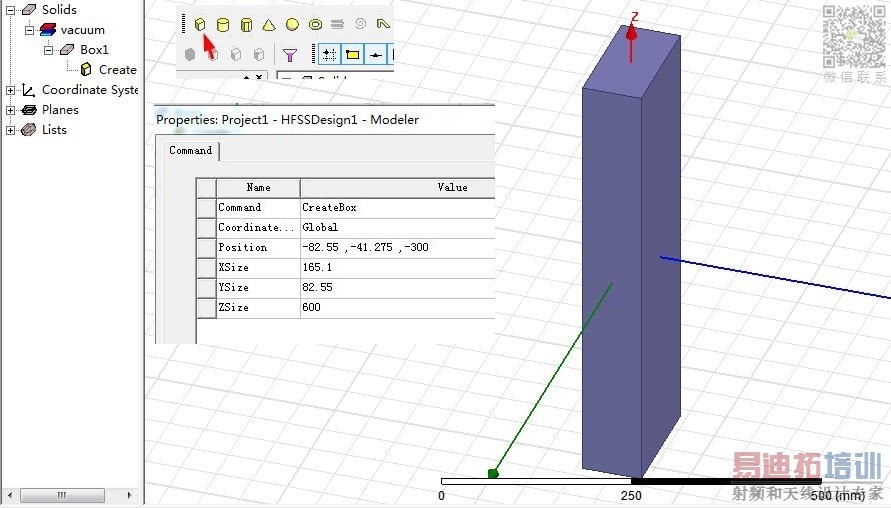The image size is (891, 508).
Task: Select the Draw Helix tool
Action: point(338,24)
